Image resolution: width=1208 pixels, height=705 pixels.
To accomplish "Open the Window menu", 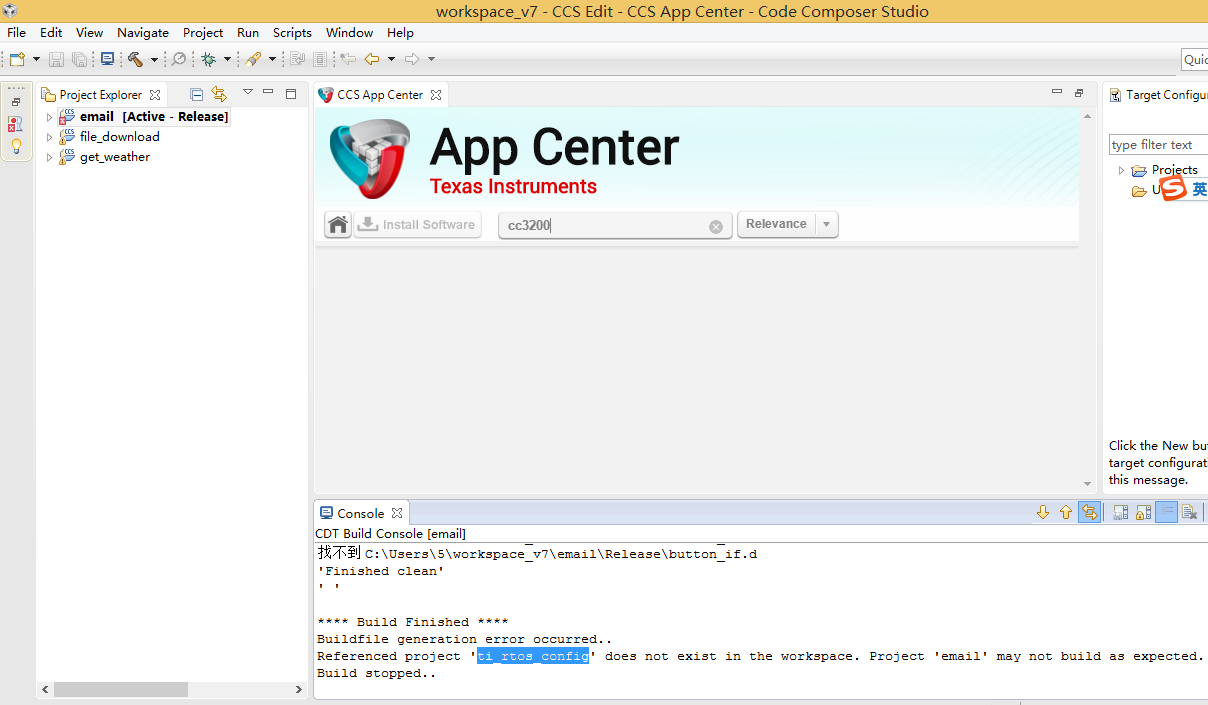I will [x=350, y=32].
